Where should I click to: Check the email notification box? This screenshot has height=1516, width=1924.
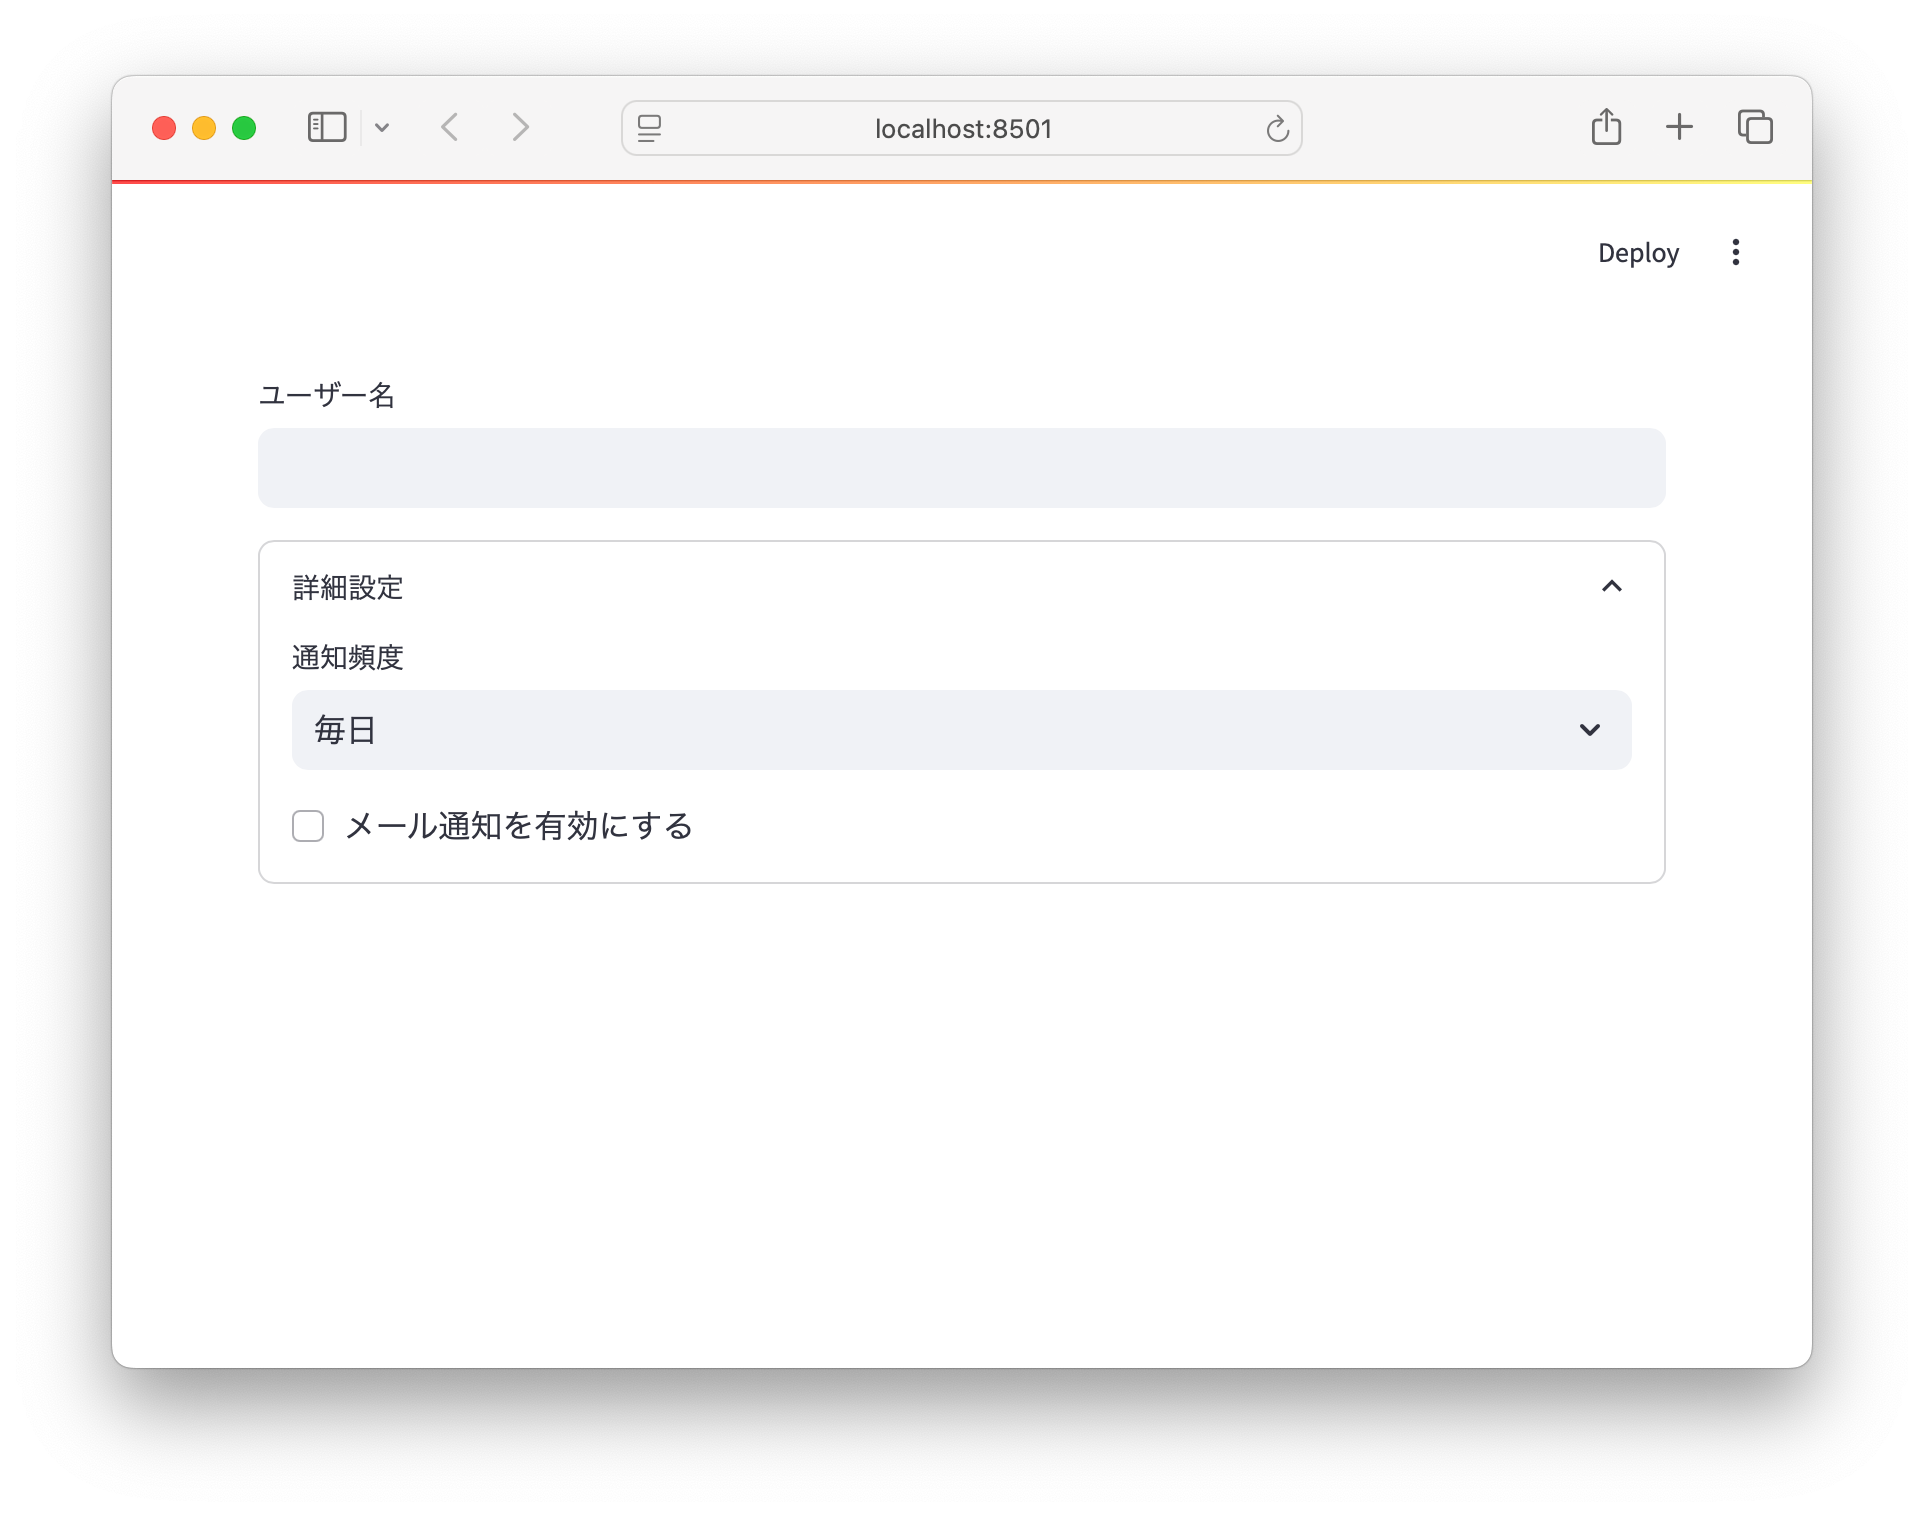307,826
